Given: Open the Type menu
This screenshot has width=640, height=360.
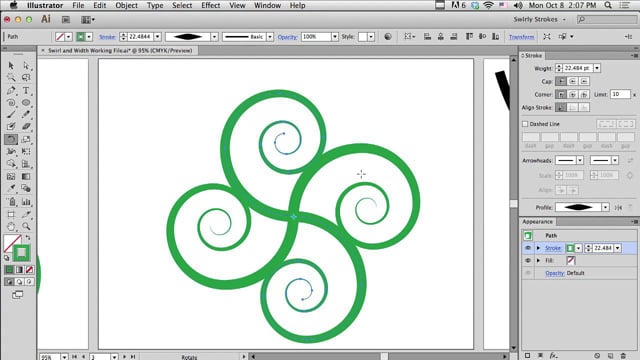Looking at the screenshot, I should [155, 5].
